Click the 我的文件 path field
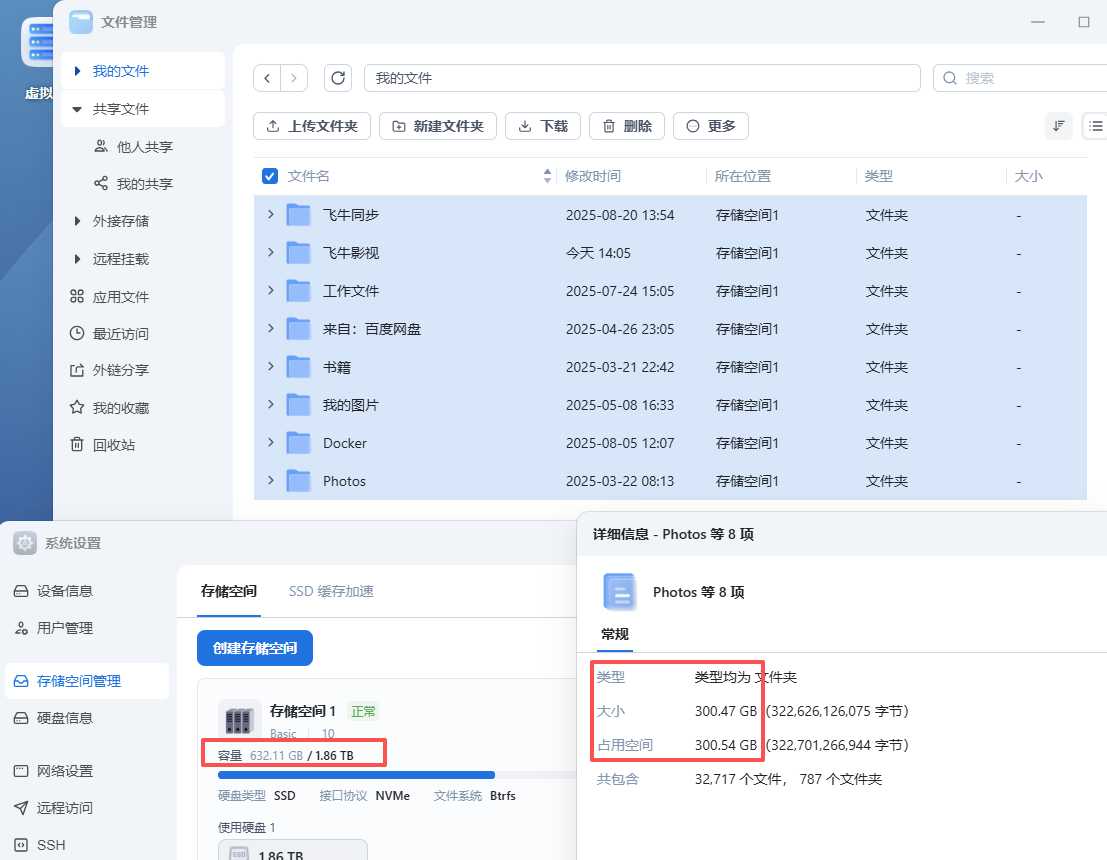Viewport: 1107px width, 860px height. tap(642, 78)
